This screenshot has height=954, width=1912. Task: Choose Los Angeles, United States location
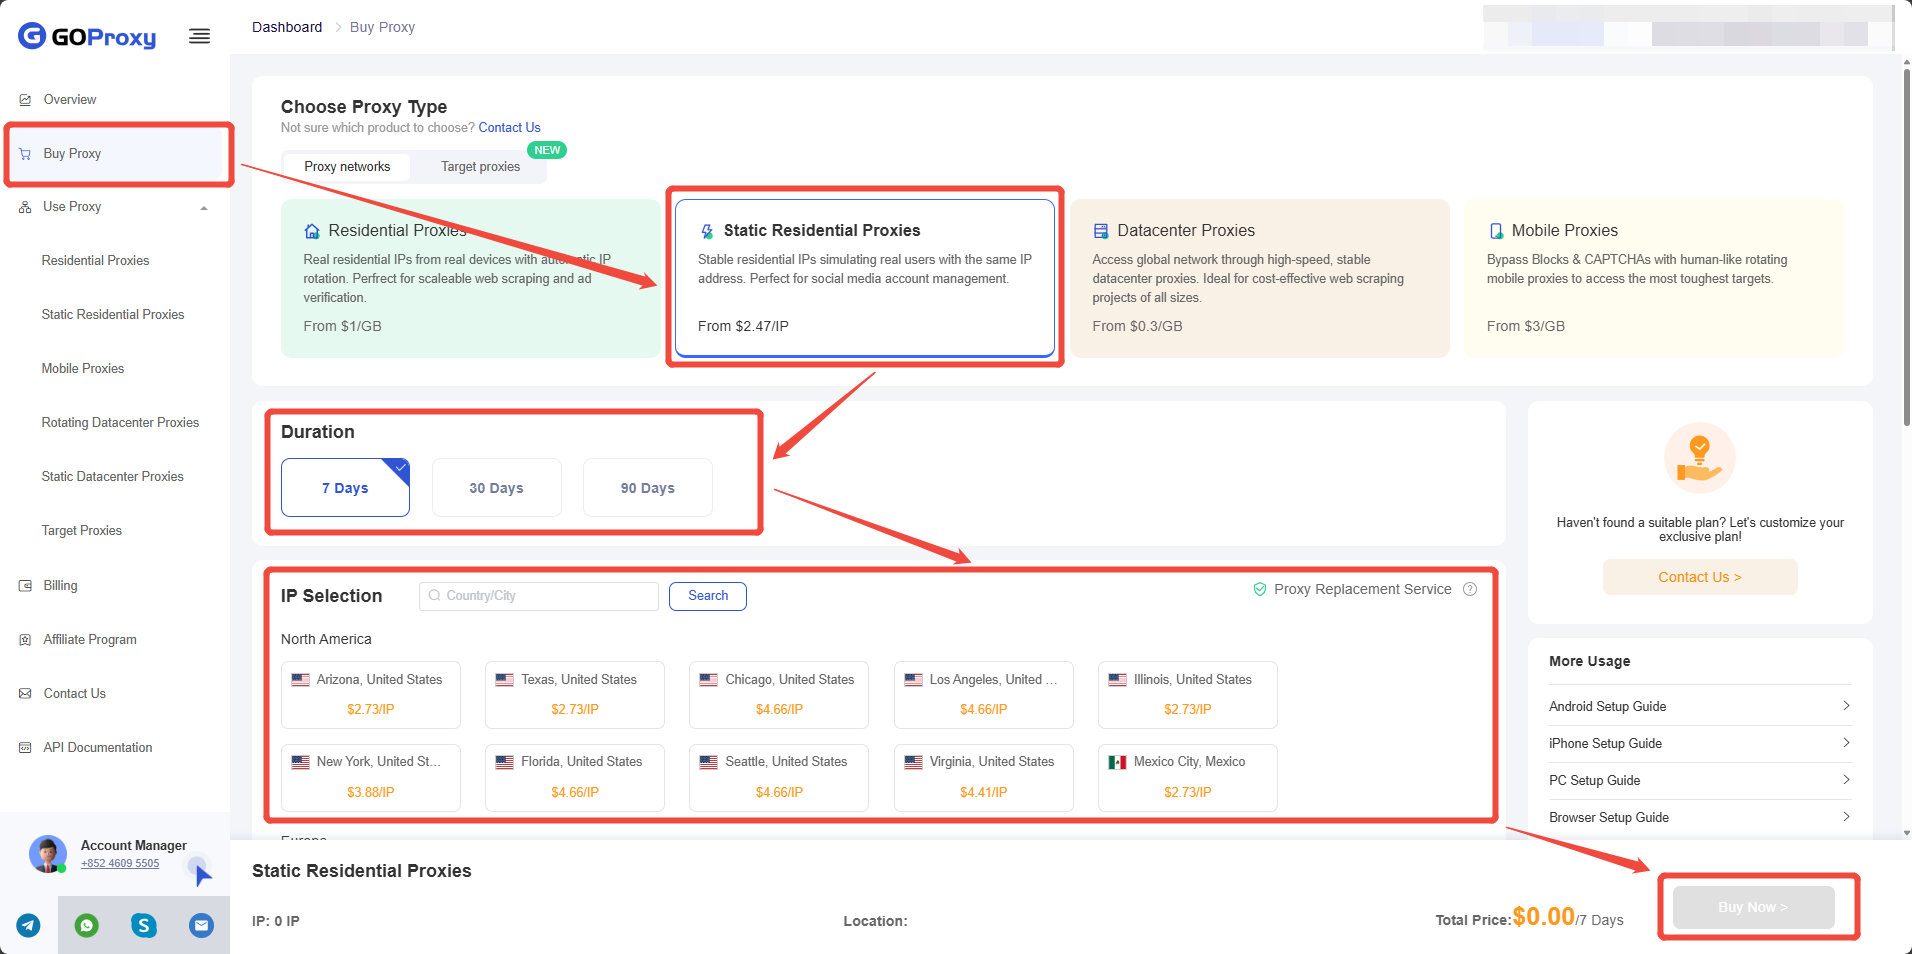983,695
